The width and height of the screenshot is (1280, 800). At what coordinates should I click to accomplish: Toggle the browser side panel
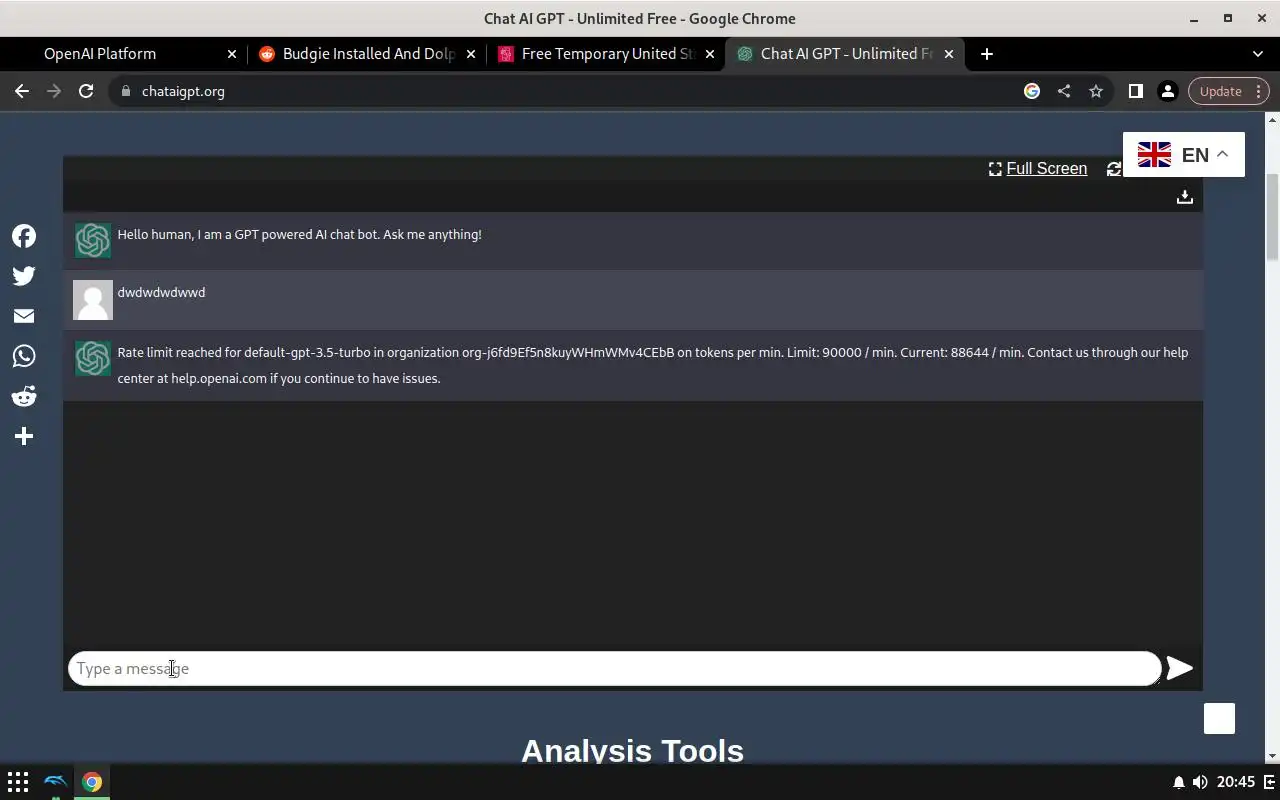[1135, 91]
